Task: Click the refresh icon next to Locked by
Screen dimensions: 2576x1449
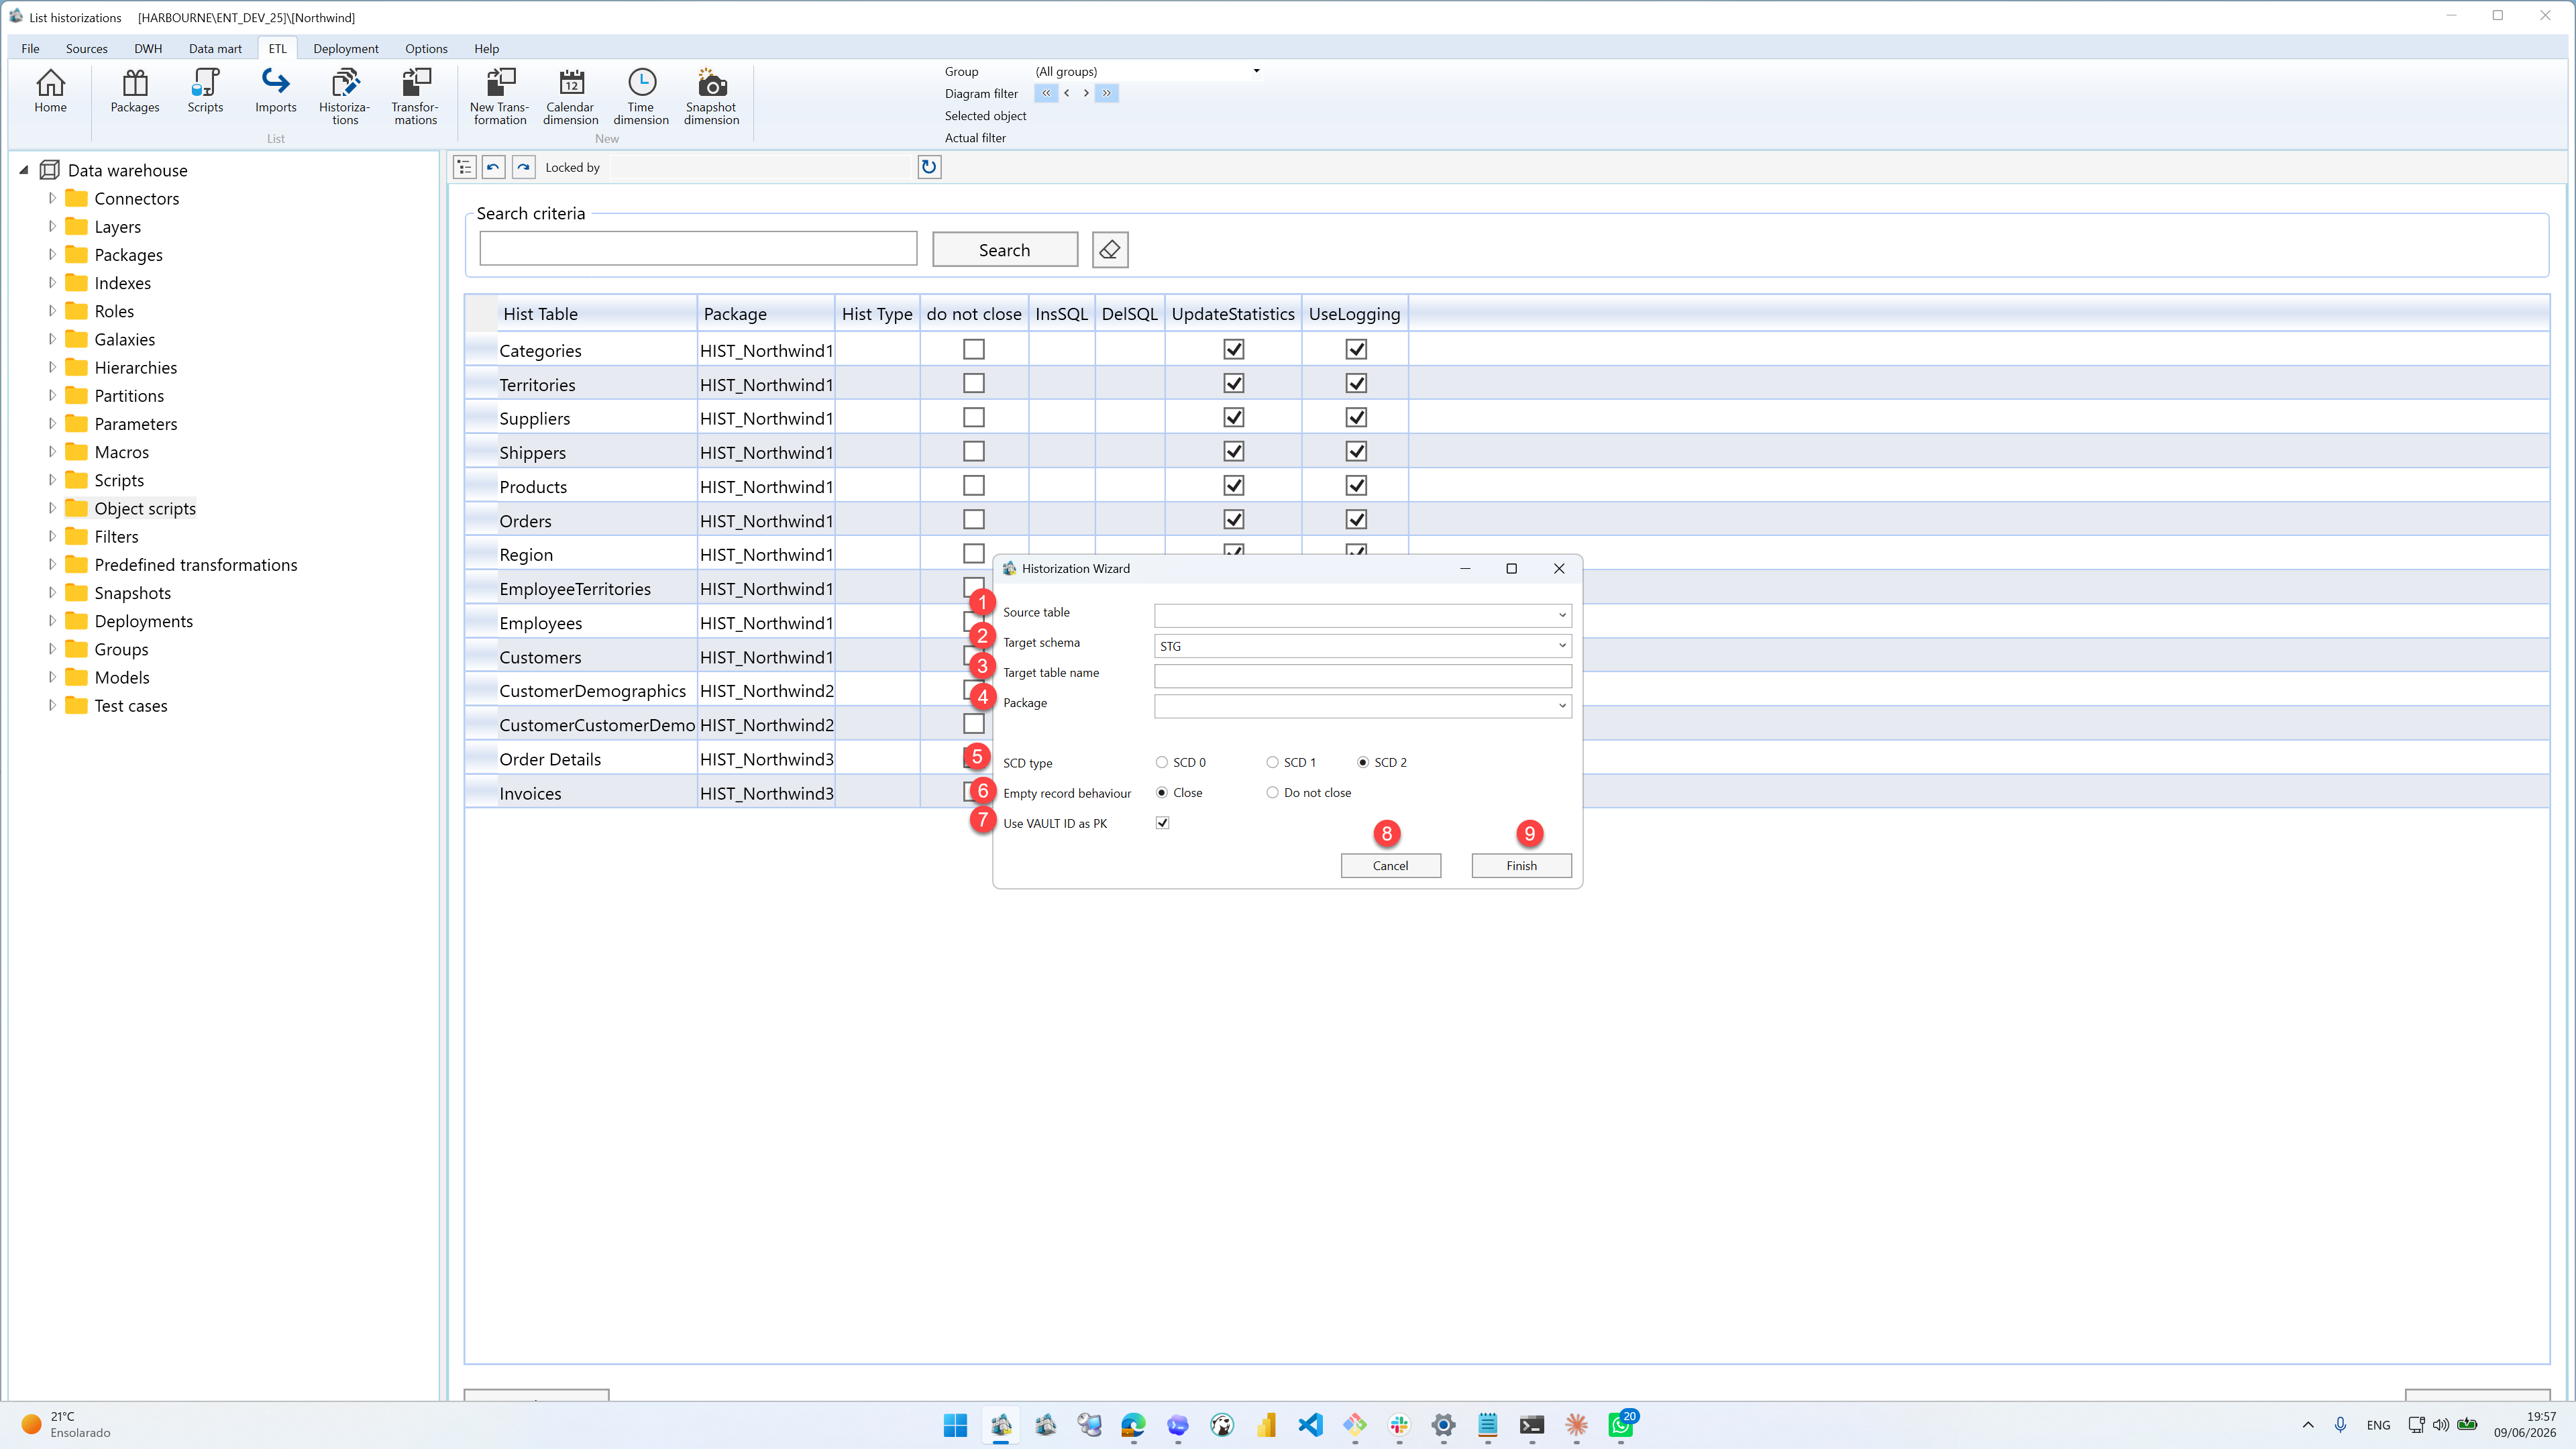Action: click(x=929, y=167)
